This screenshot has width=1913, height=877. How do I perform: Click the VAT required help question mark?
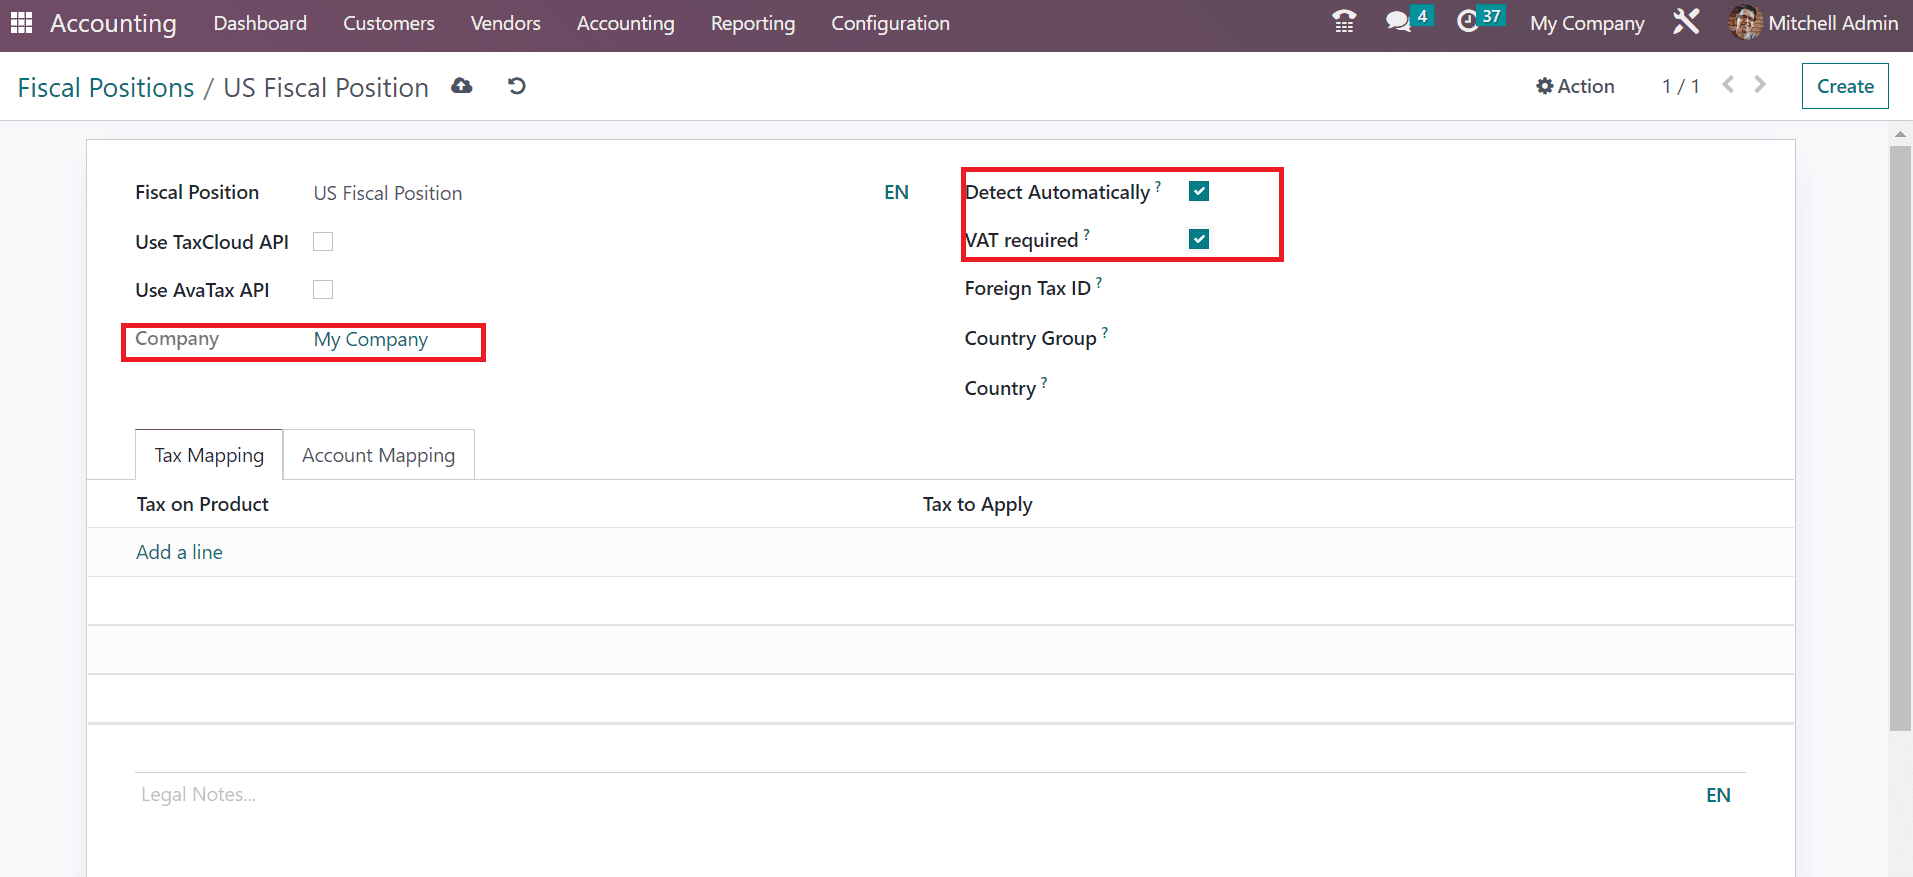(x=1086, y=234)
